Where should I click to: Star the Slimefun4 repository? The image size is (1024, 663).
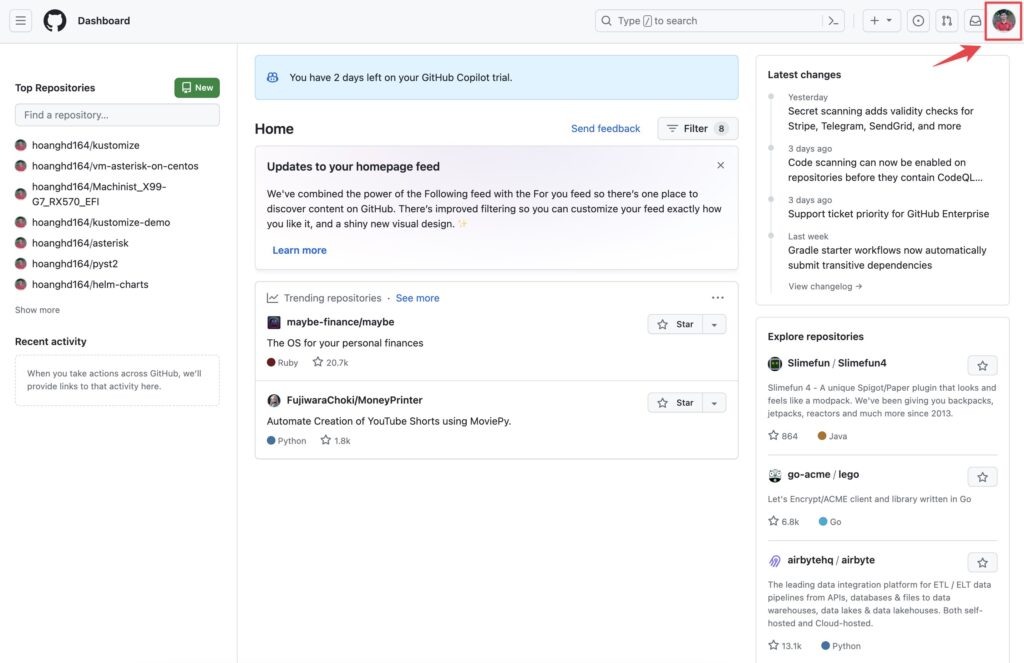[982, 366]
